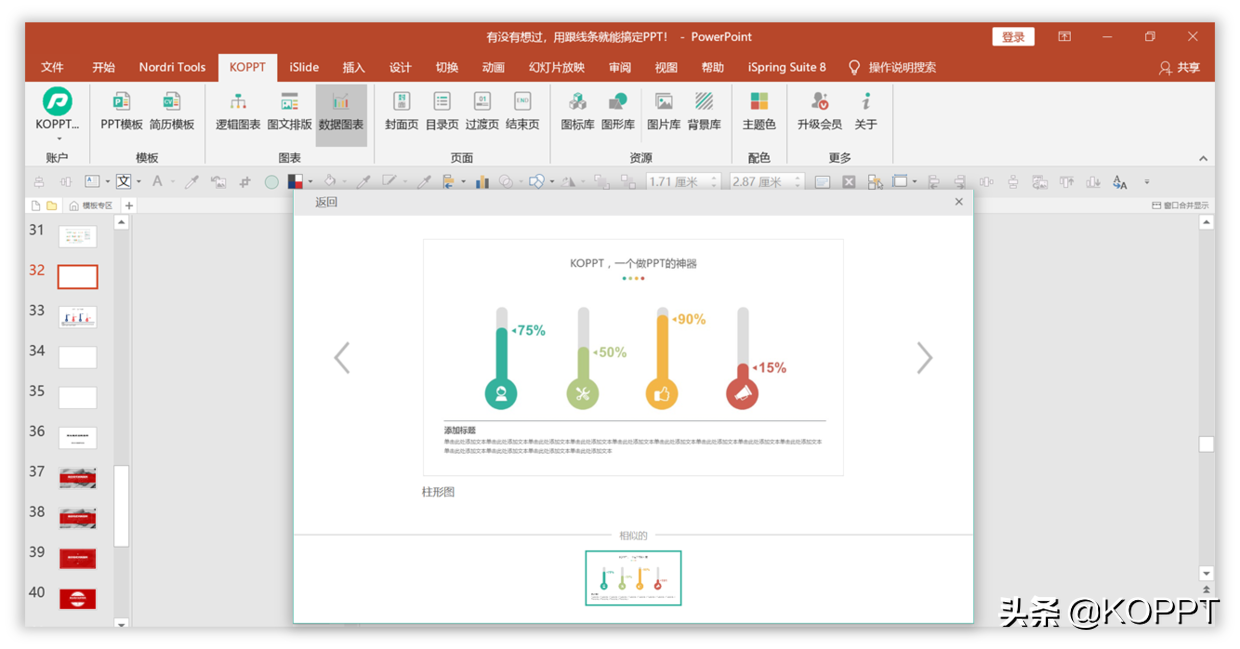The width and height of the screenshot is (1240, 649).
Task: Select slide 31 thumbnail
Action: point(77,236)
